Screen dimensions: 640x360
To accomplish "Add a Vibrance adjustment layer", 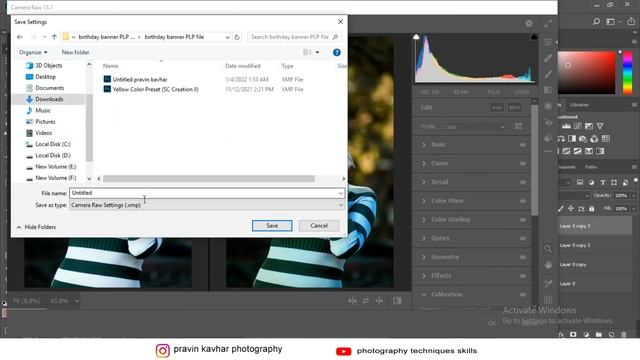I will click(600, 126).
